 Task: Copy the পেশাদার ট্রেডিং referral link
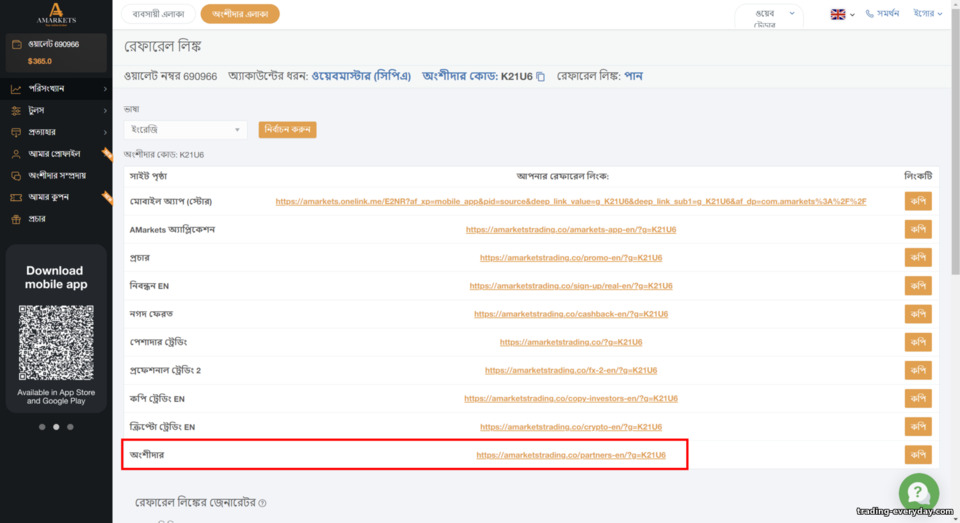(x=918, y=342)
